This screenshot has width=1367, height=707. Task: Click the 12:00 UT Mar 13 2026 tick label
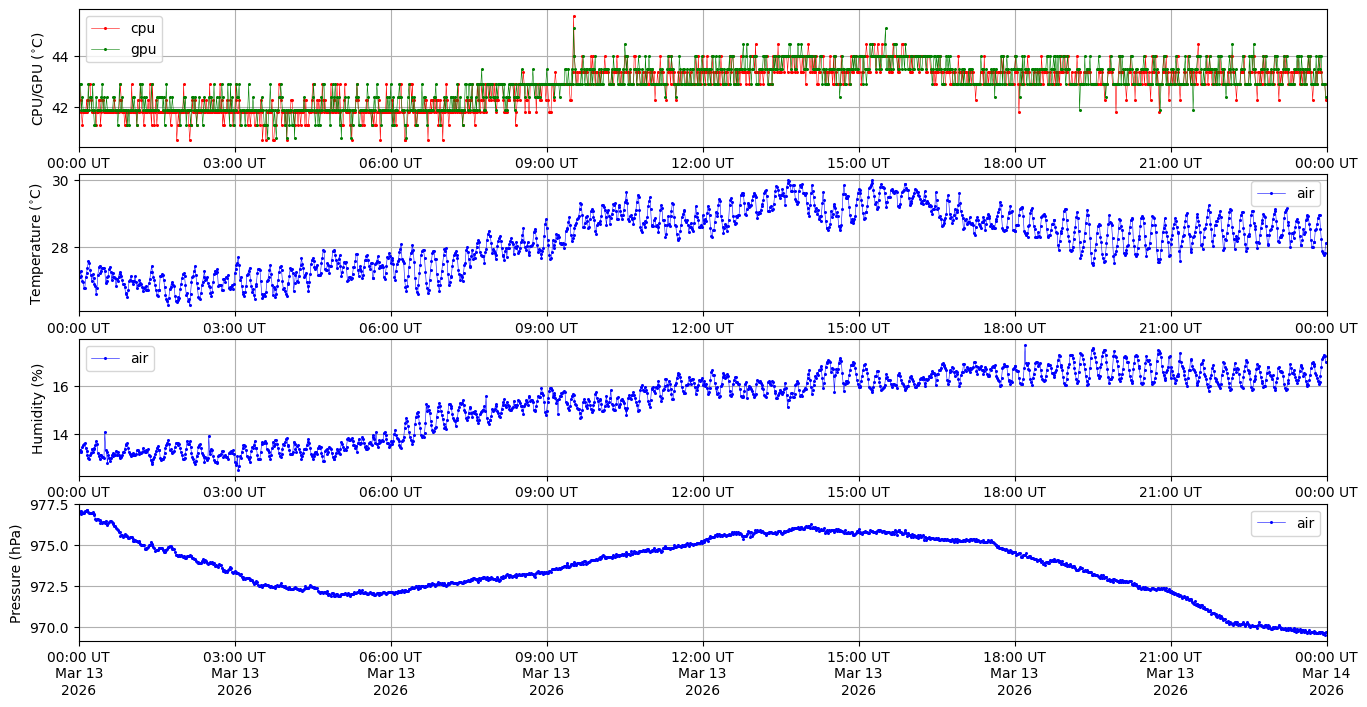point(702,673)
